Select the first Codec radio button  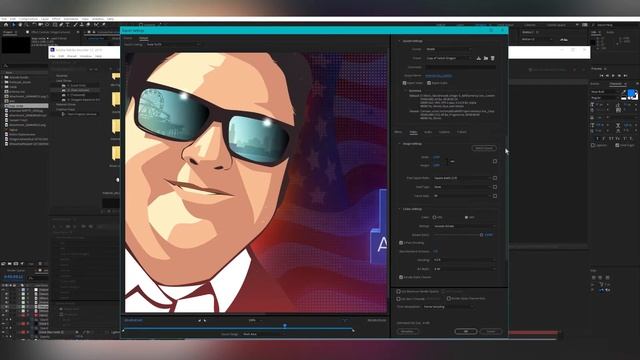click(x=434, y=217)
